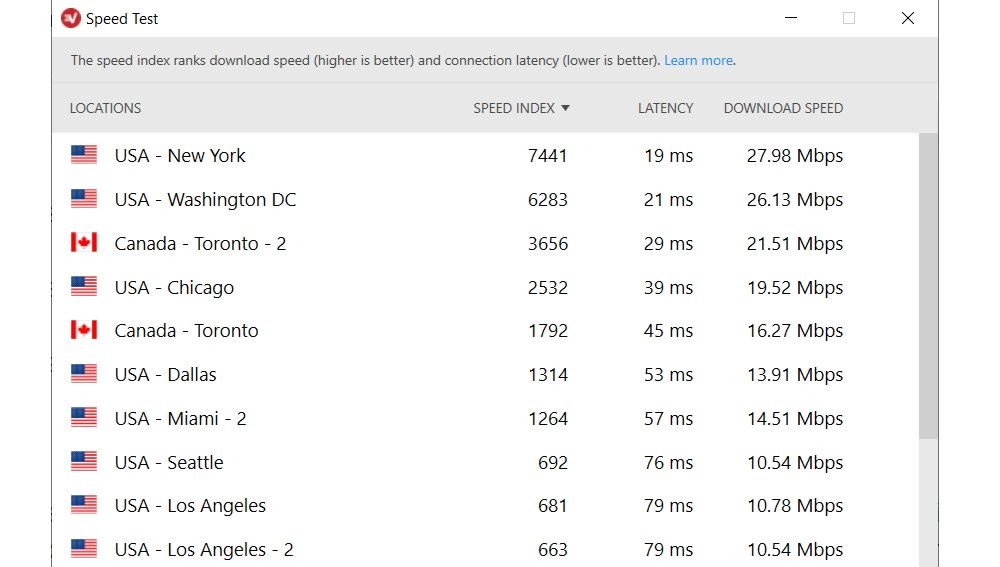Click the vertical scrollbar thumb

(928, 285)
